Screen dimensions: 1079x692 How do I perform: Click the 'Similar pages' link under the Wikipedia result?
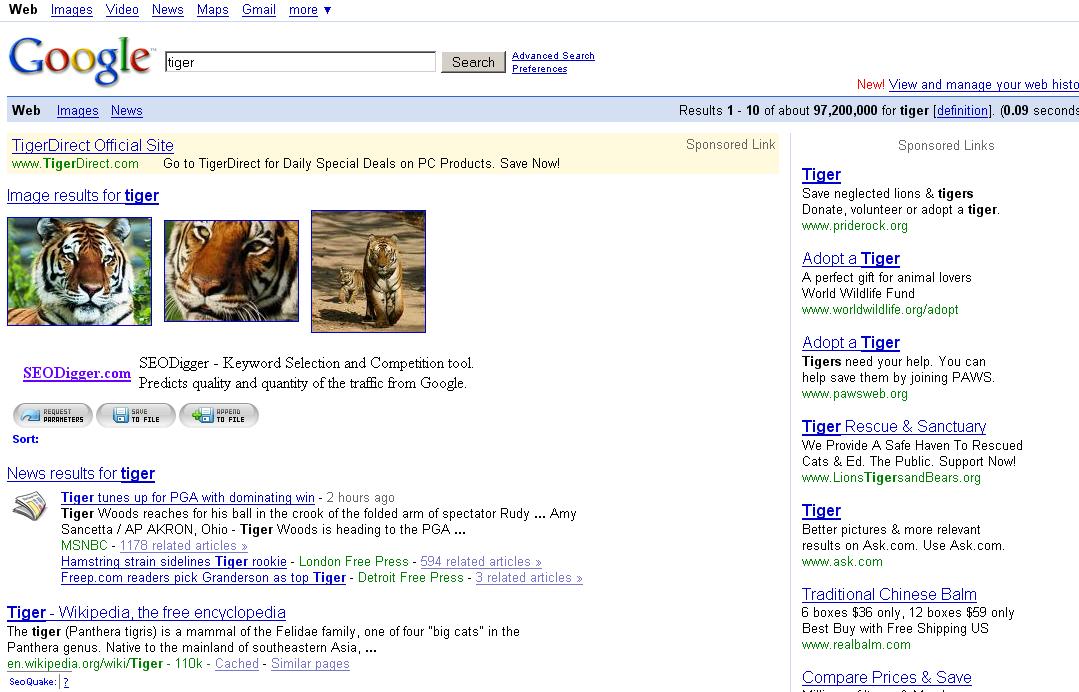[310, 663]
